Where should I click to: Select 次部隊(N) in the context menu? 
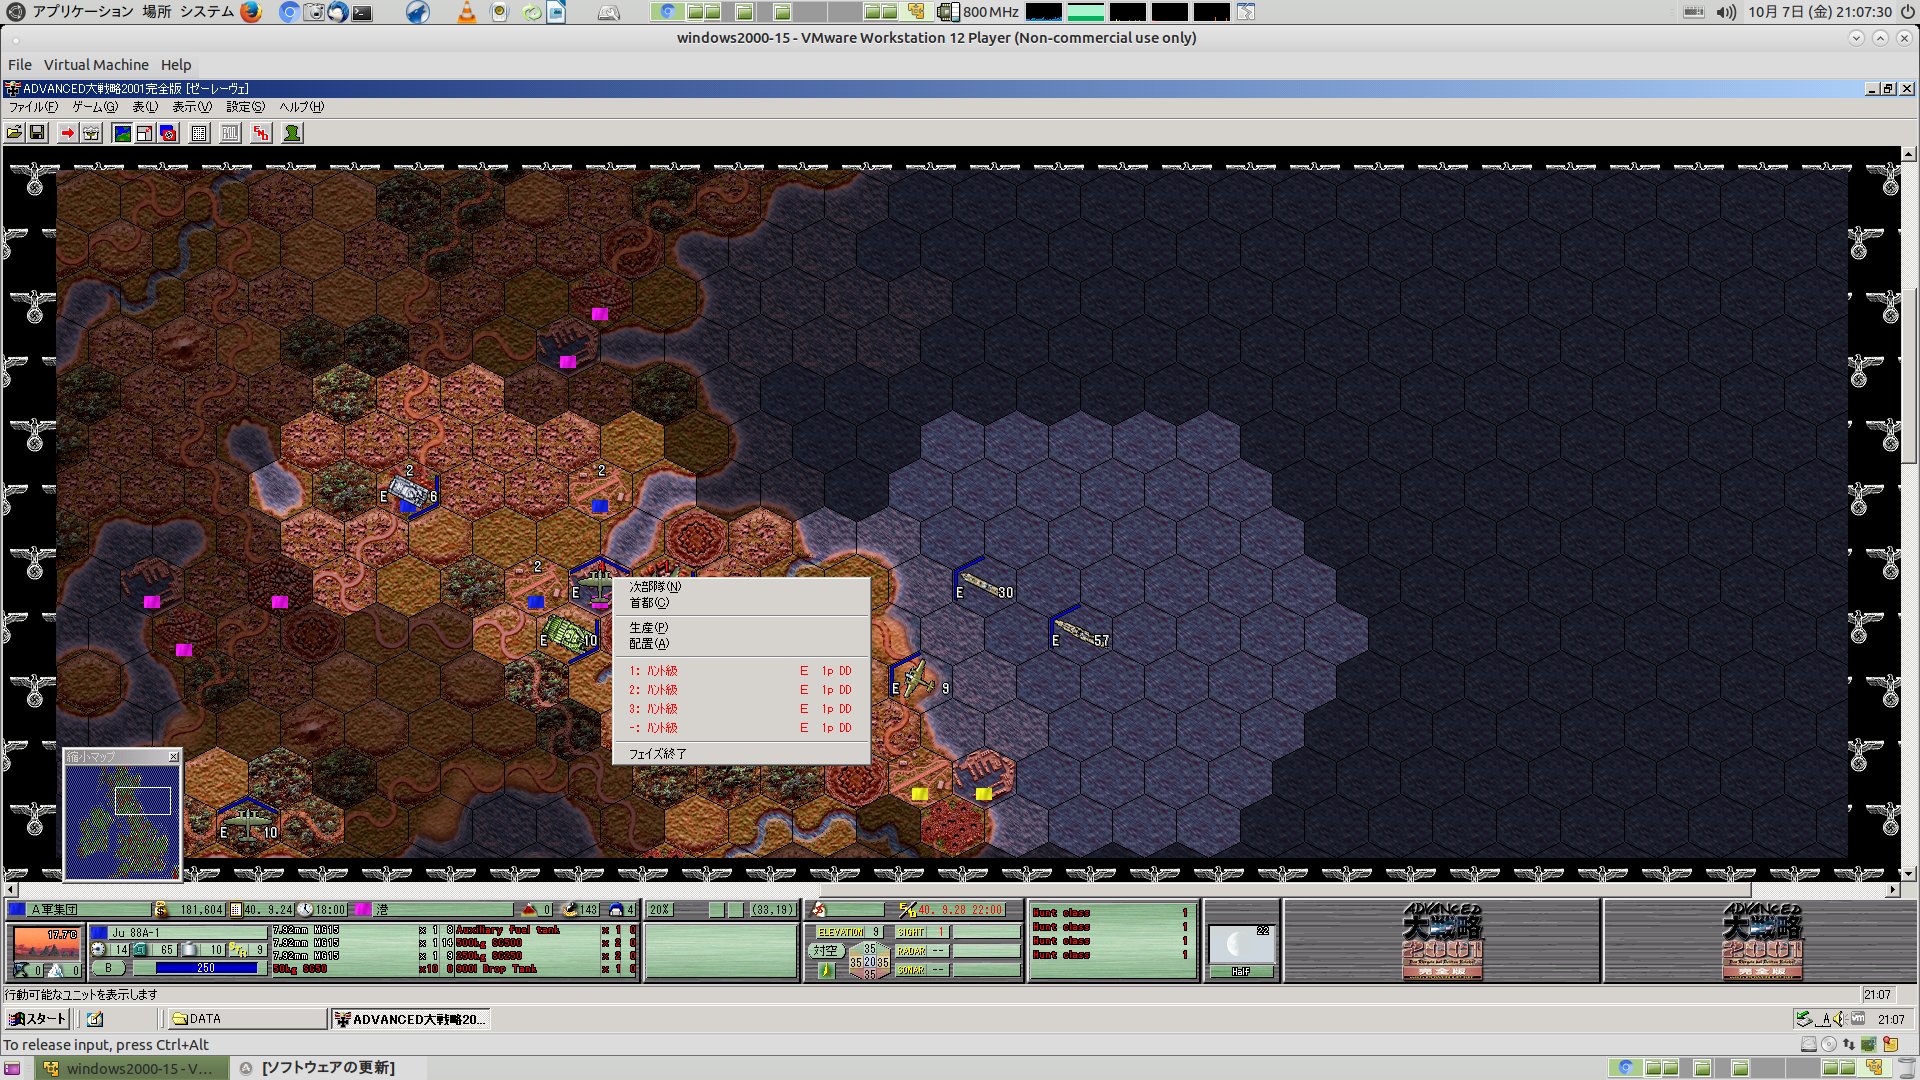(x=740, y=587)
